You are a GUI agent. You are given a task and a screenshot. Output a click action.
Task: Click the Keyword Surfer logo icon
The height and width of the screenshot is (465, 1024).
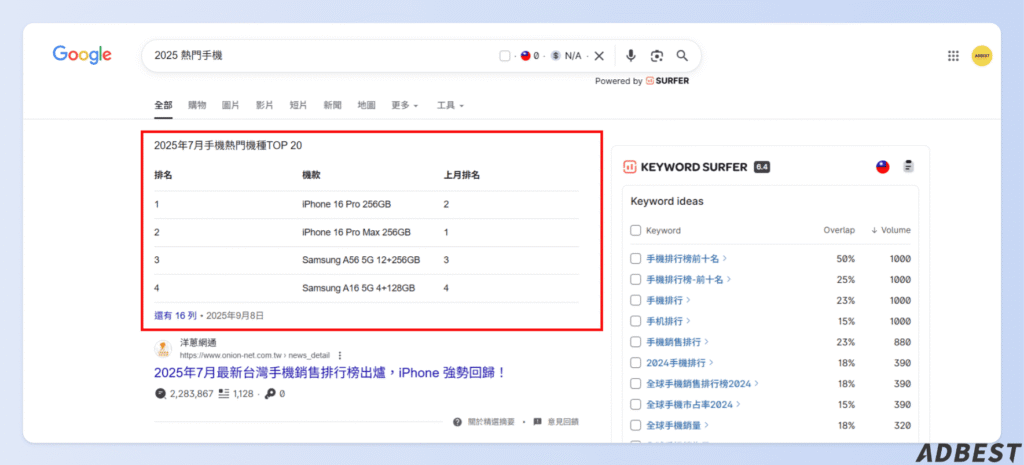coord(630,167)
